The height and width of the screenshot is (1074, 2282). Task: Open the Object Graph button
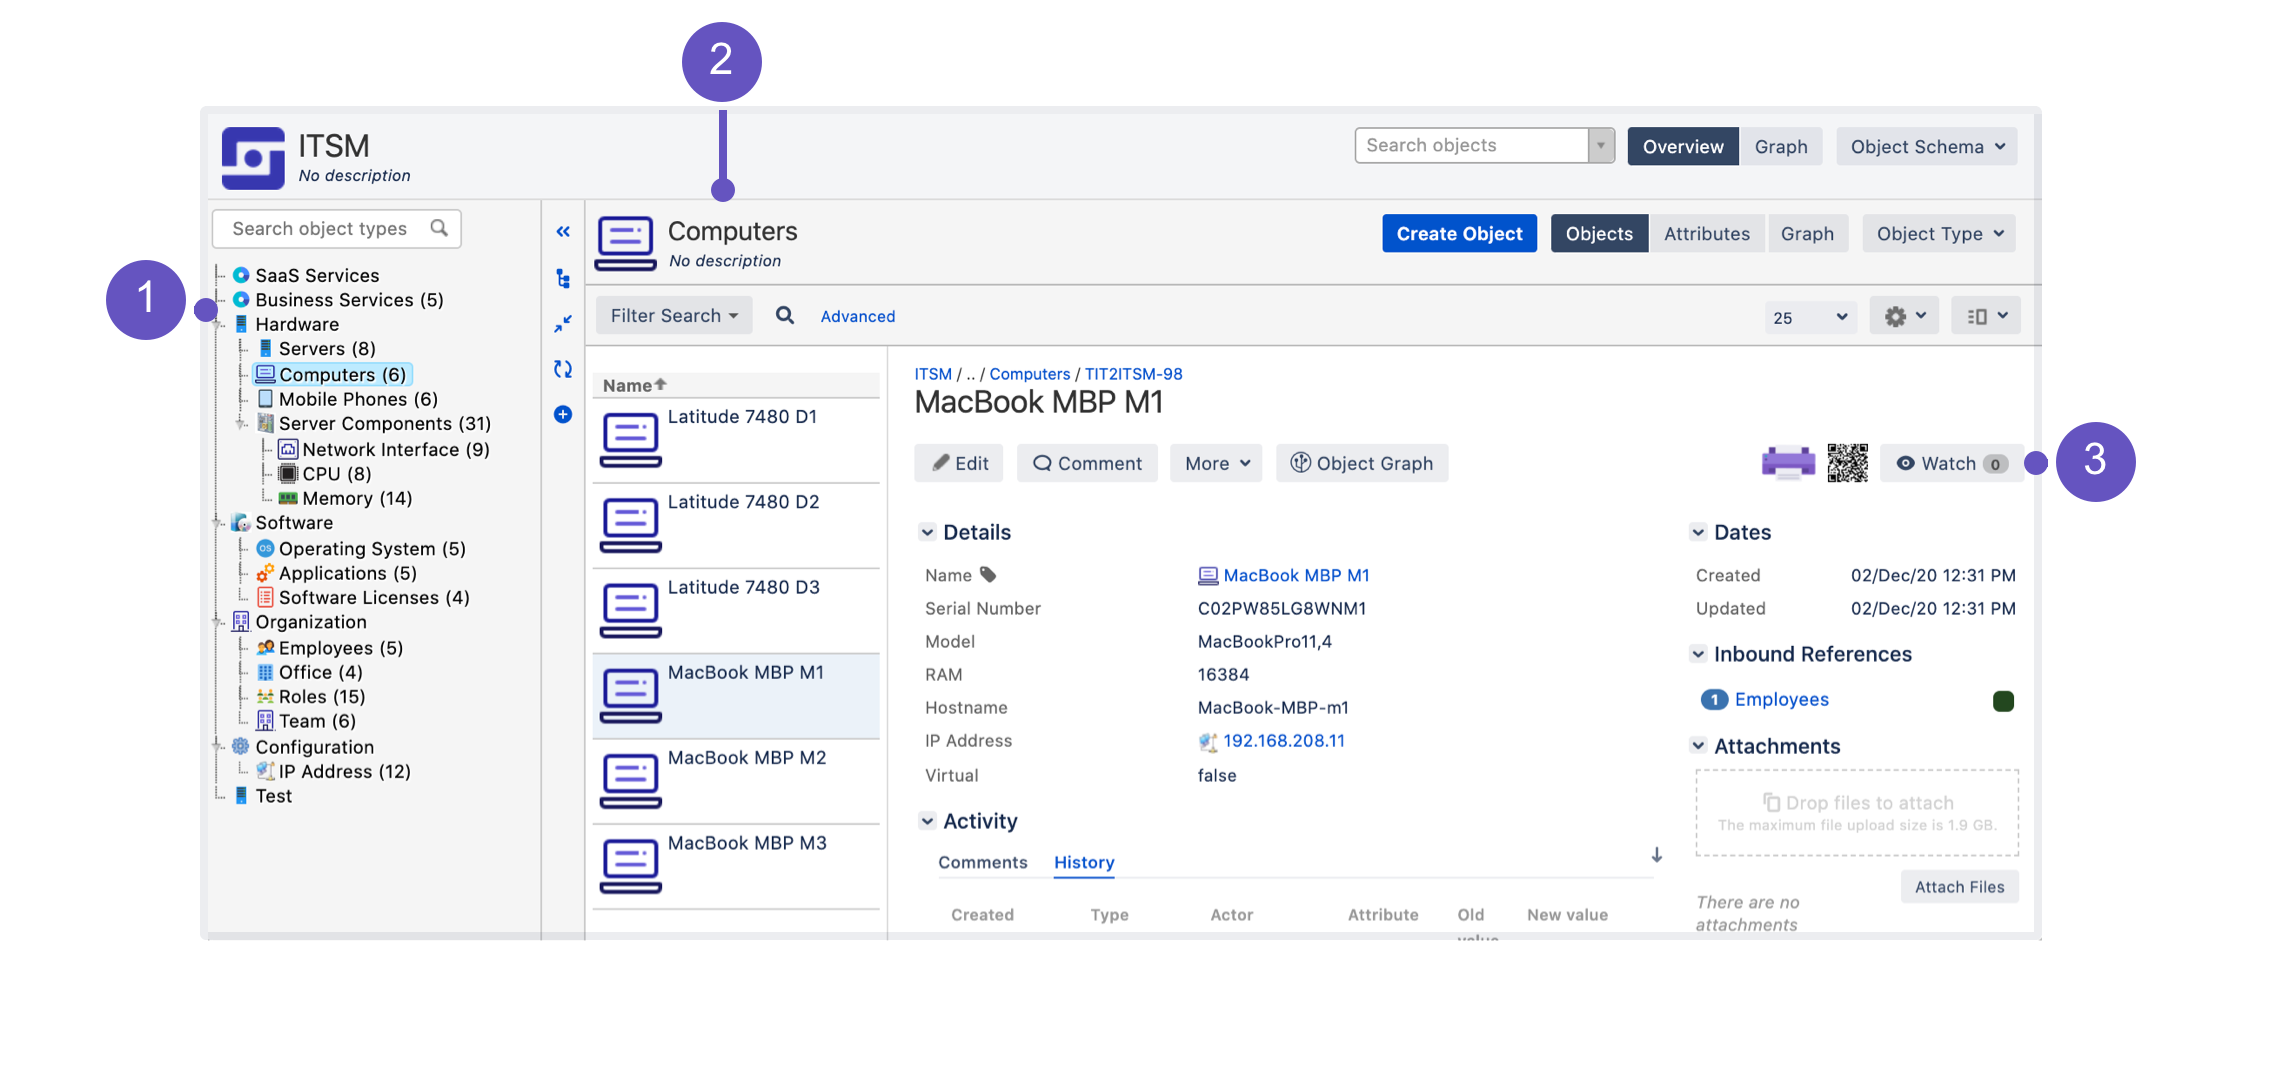(1361, 463)
